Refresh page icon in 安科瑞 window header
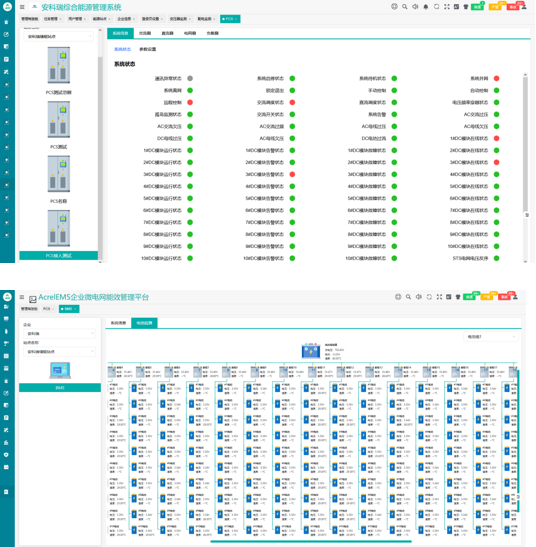This screenshot has height=547, width=536. tap(436, 7)
